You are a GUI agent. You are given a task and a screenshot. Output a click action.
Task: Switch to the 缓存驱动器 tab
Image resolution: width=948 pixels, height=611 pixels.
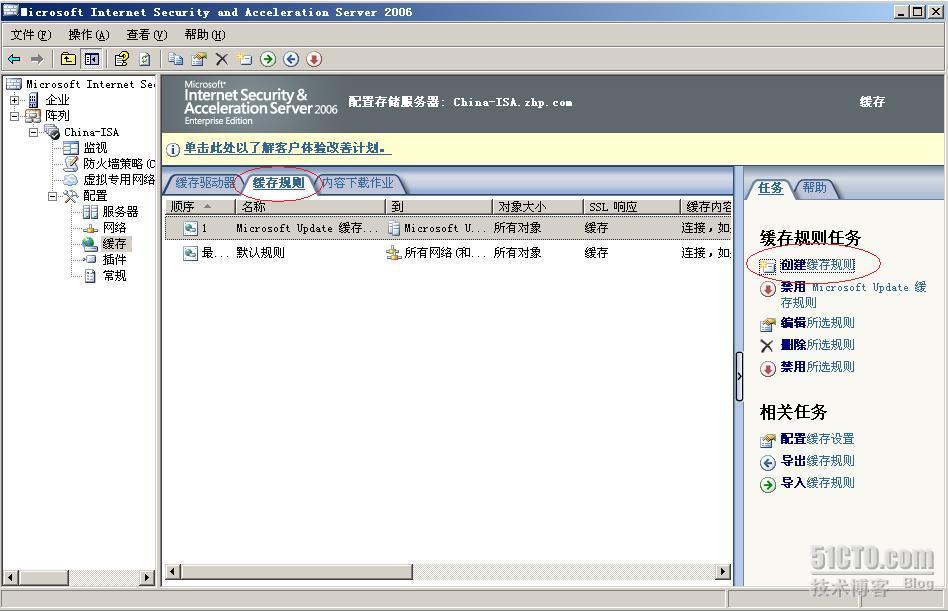[x=204, y=183]
